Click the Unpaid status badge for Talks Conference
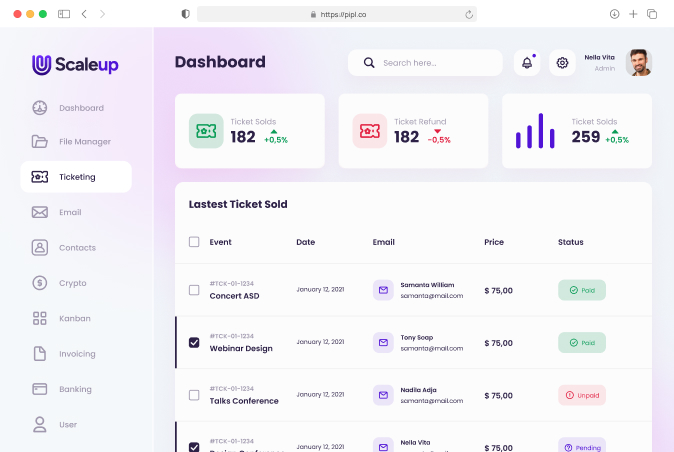This screenshot has width=674, height=452. point(582,395)
